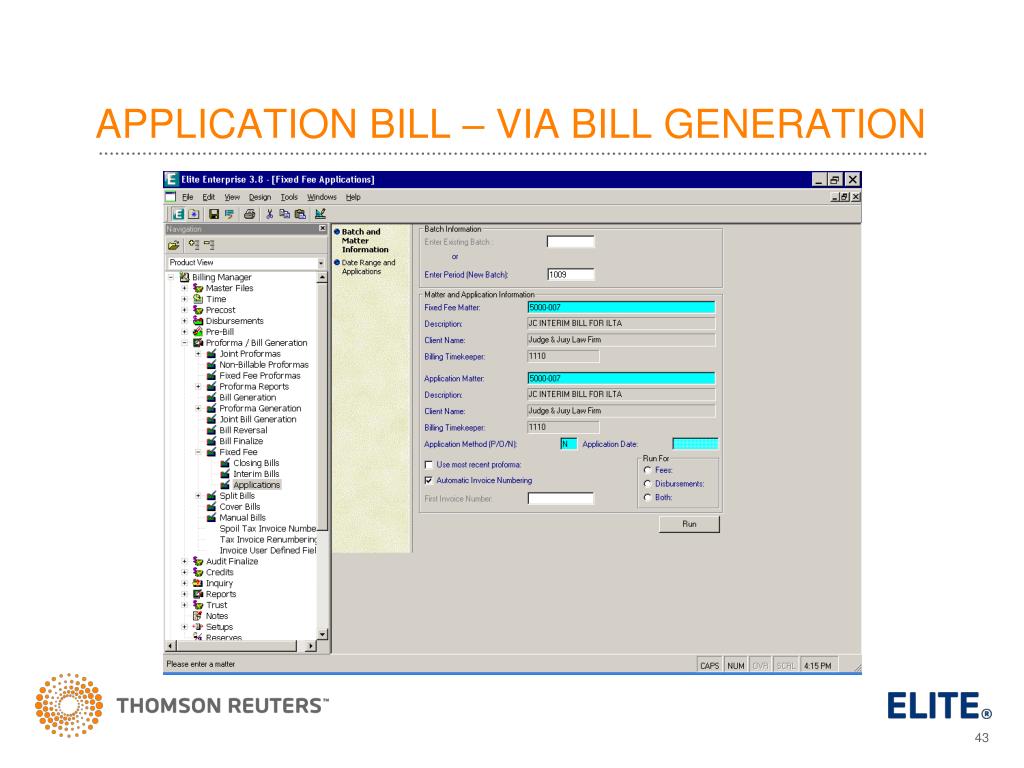This screenshot has width=1024, height=768.
Task: Select Cover Bills in the tree
Action: [240, 507]
